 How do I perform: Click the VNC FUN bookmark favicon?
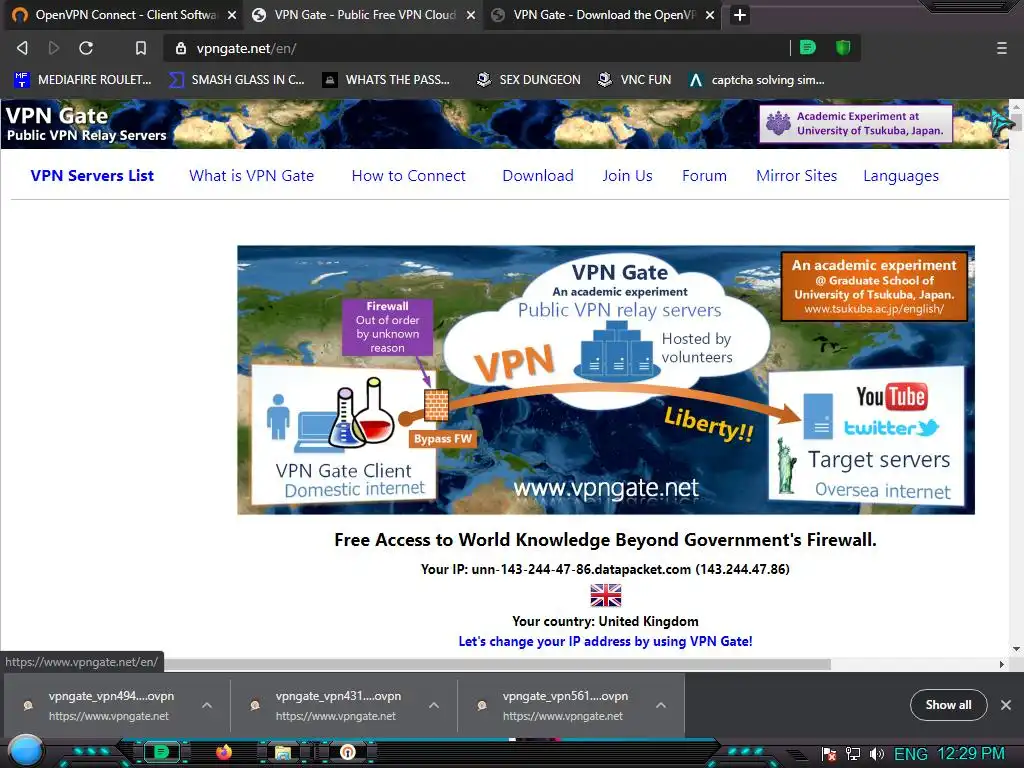[x=605, y=80]
